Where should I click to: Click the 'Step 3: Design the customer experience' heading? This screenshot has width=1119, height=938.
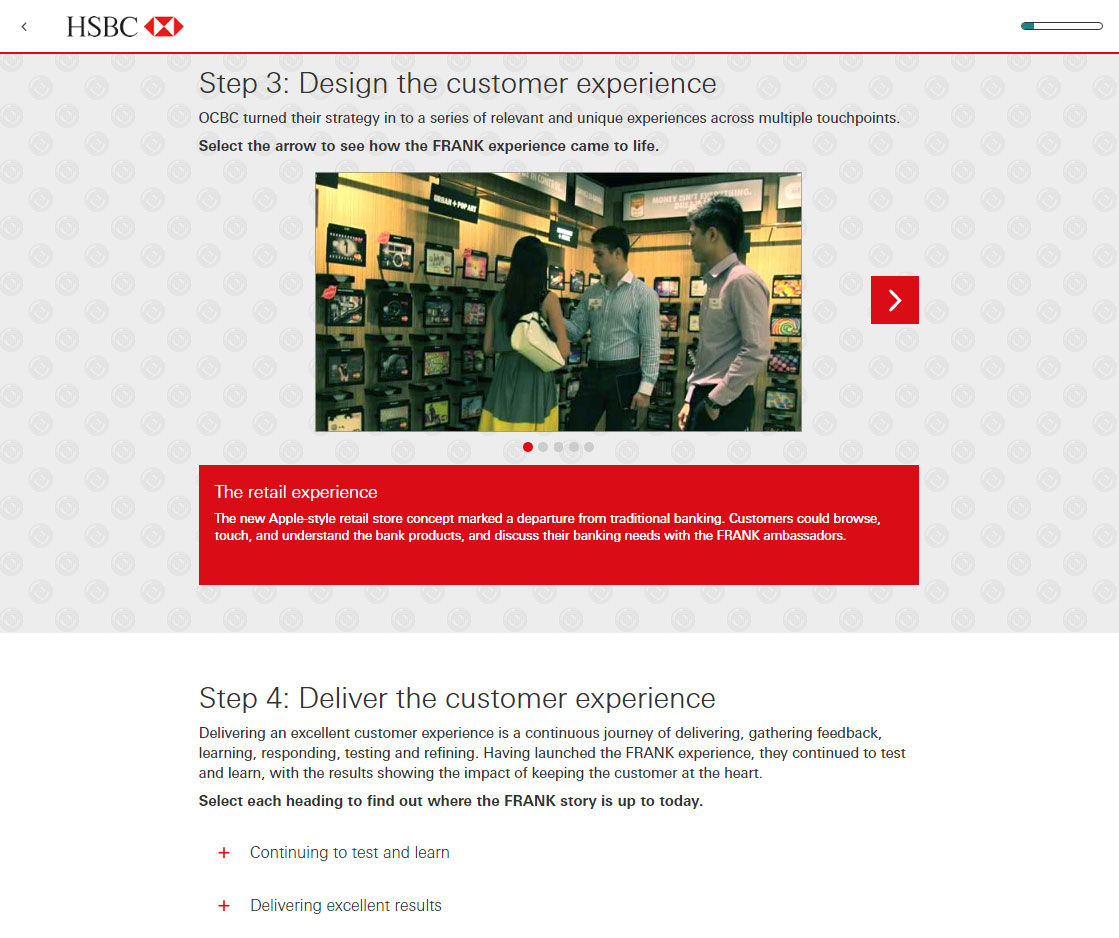[x=457, y=83]
